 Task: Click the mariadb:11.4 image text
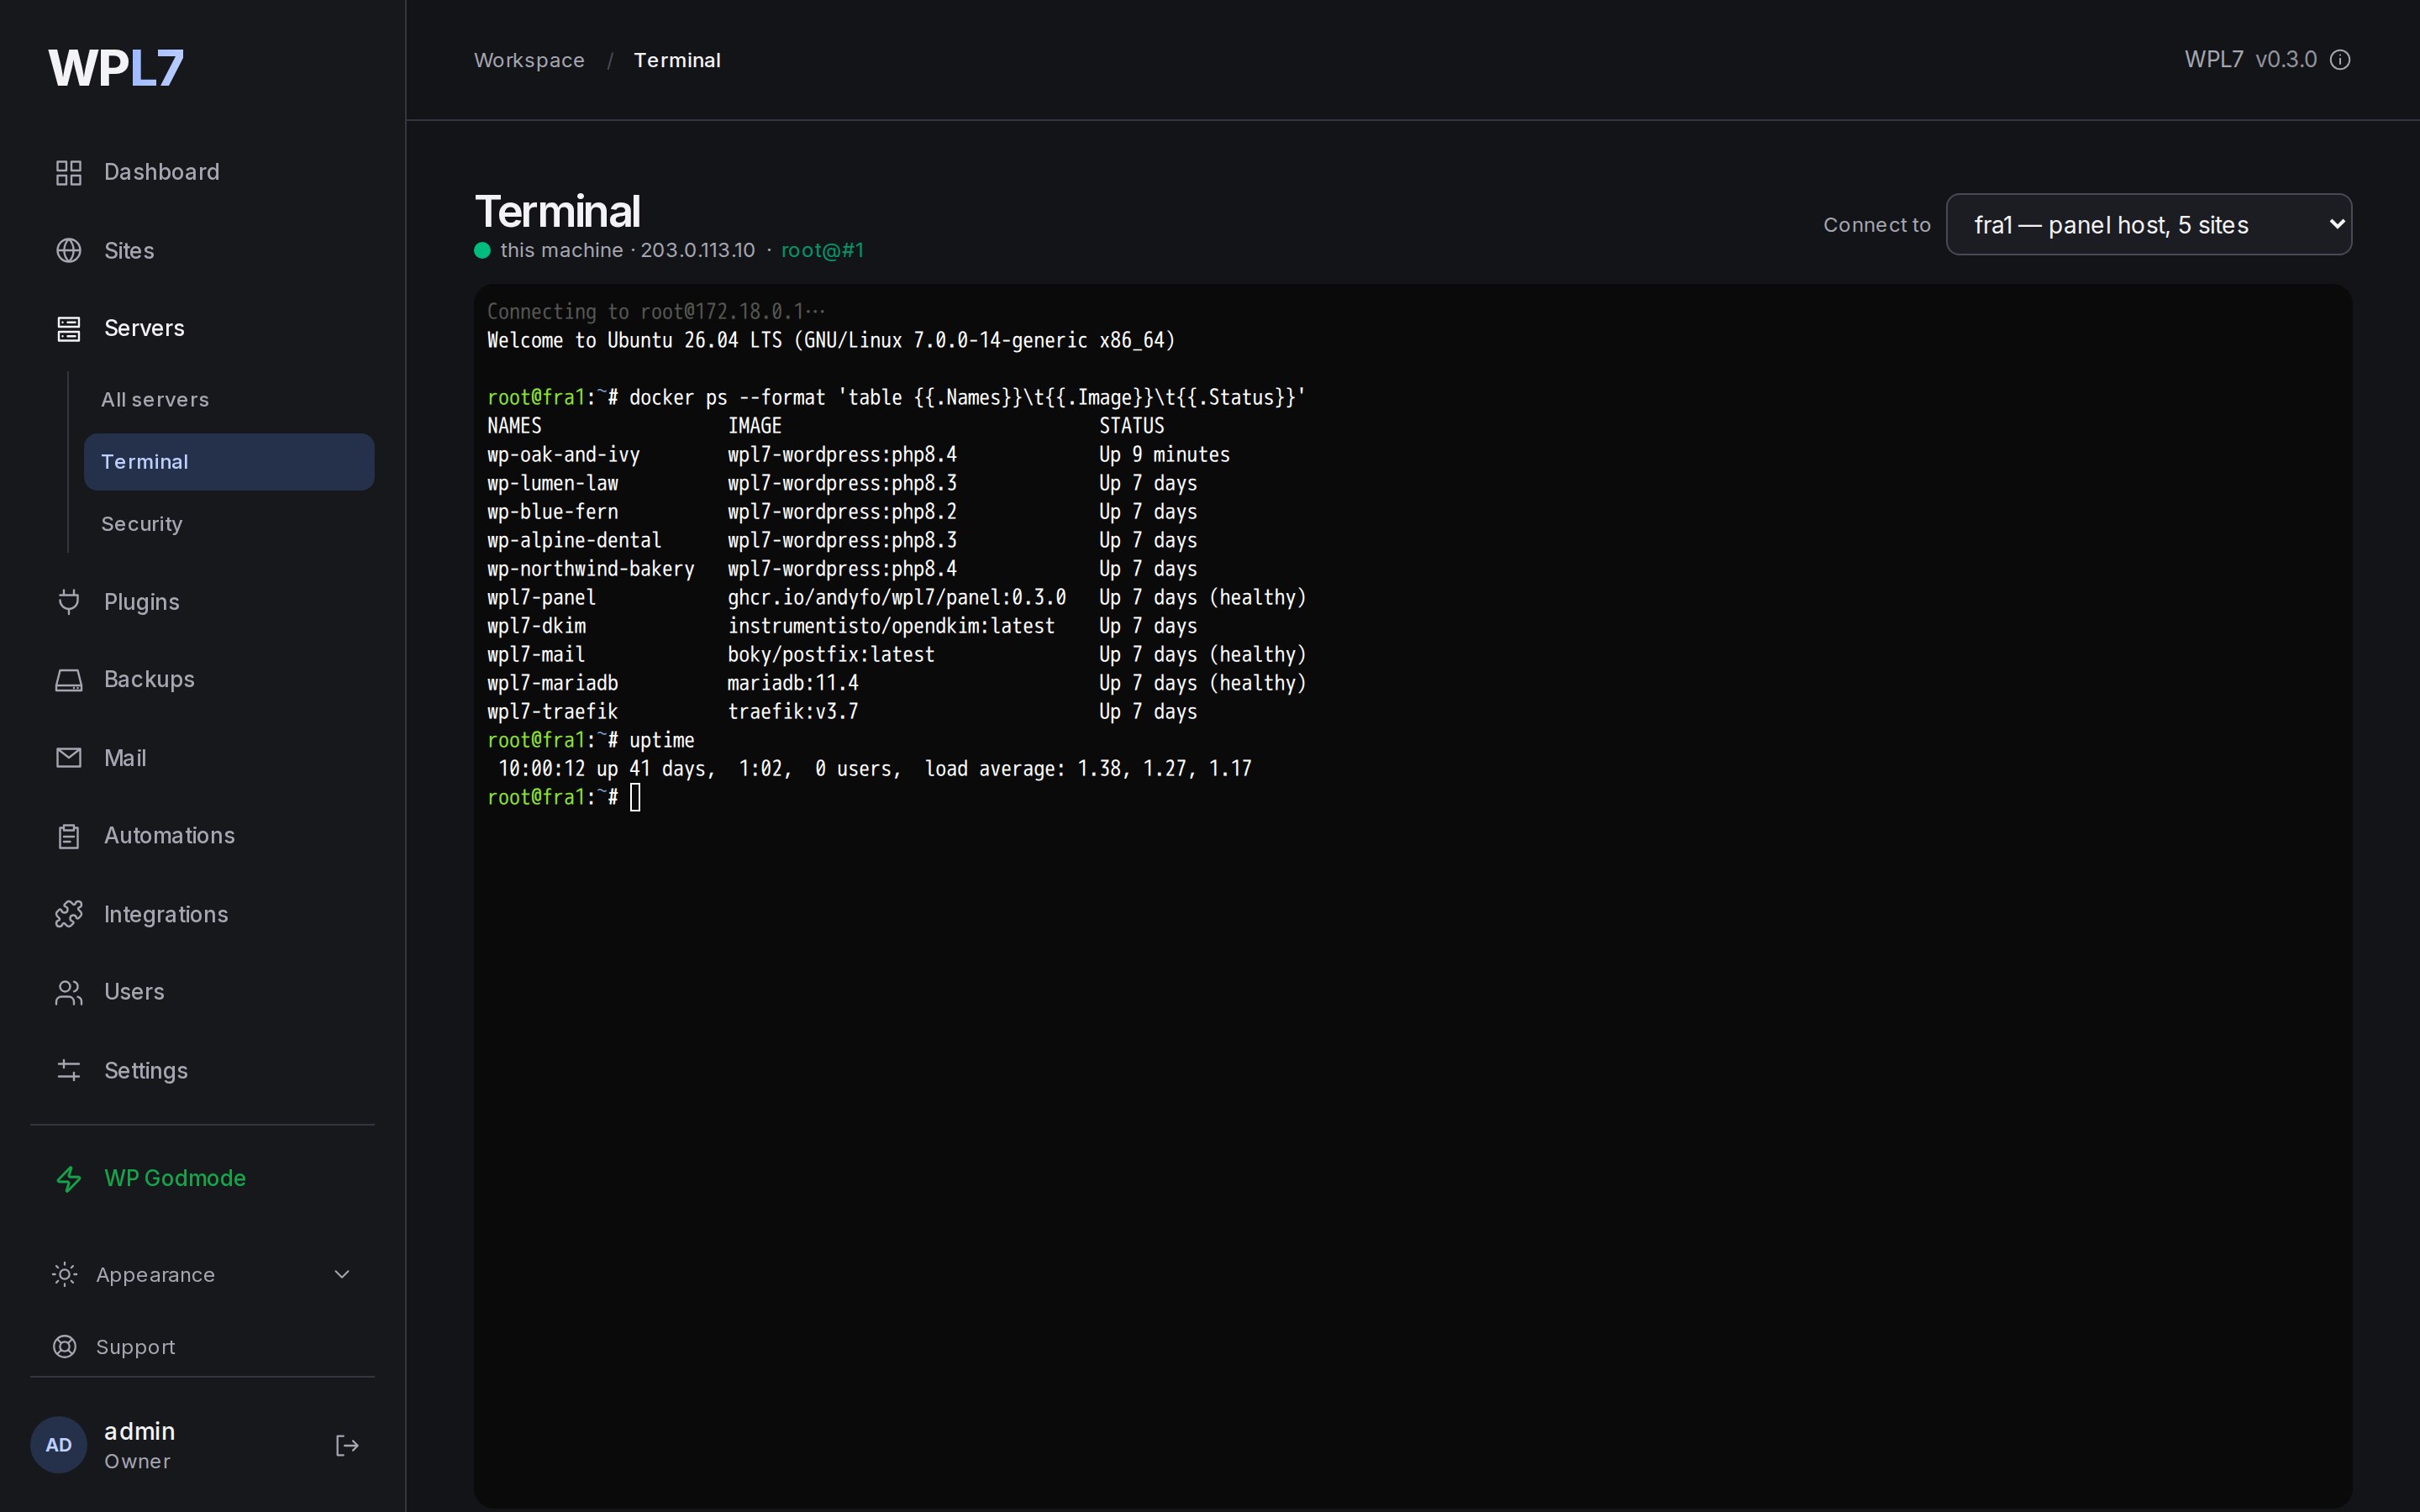(x=792, y=683)
